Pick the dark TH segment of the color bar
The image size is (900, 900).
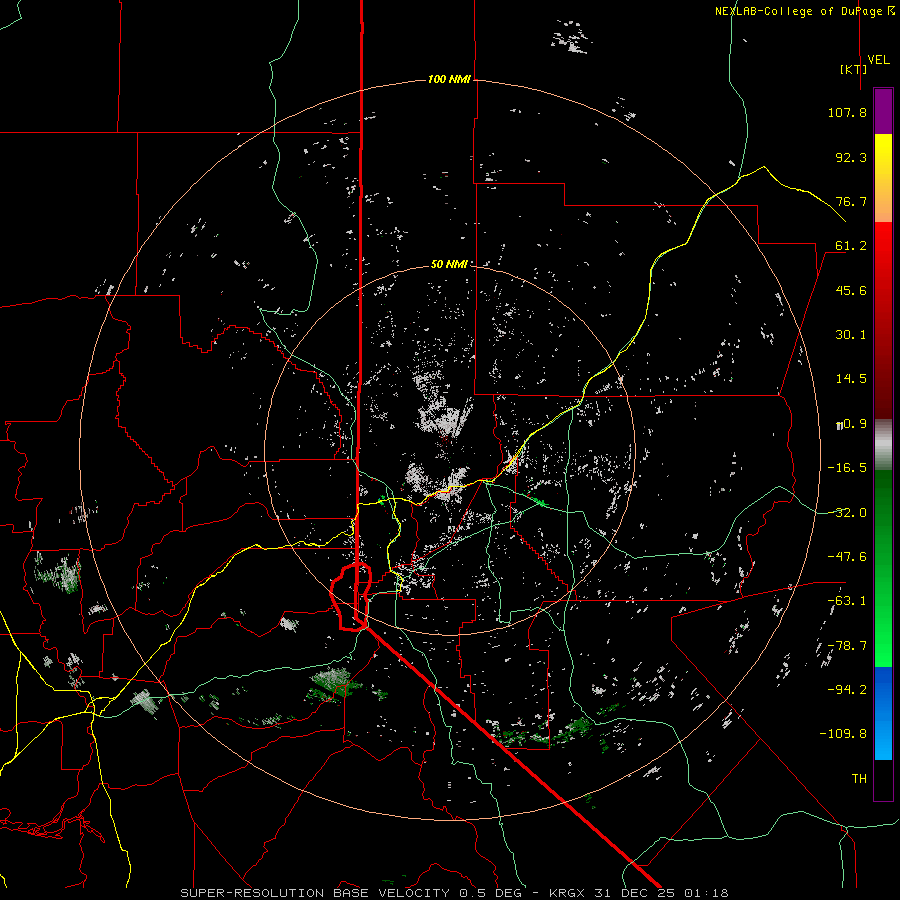[883, 779]
